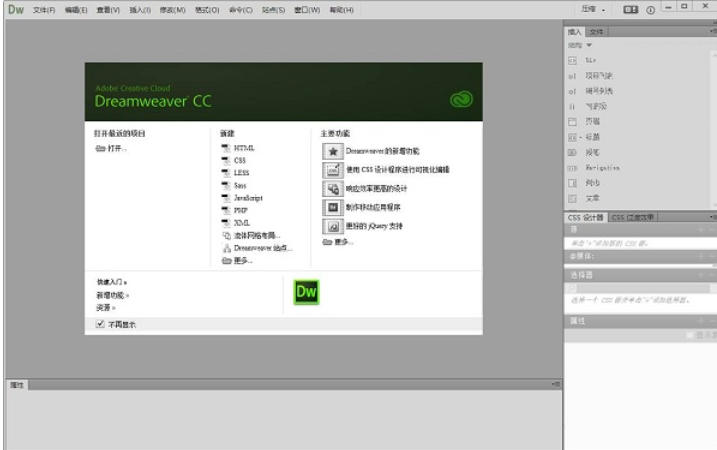The height and width of the screenshot is (450, 717).
Task: Create a new Sass document
Action: (234, 186)
